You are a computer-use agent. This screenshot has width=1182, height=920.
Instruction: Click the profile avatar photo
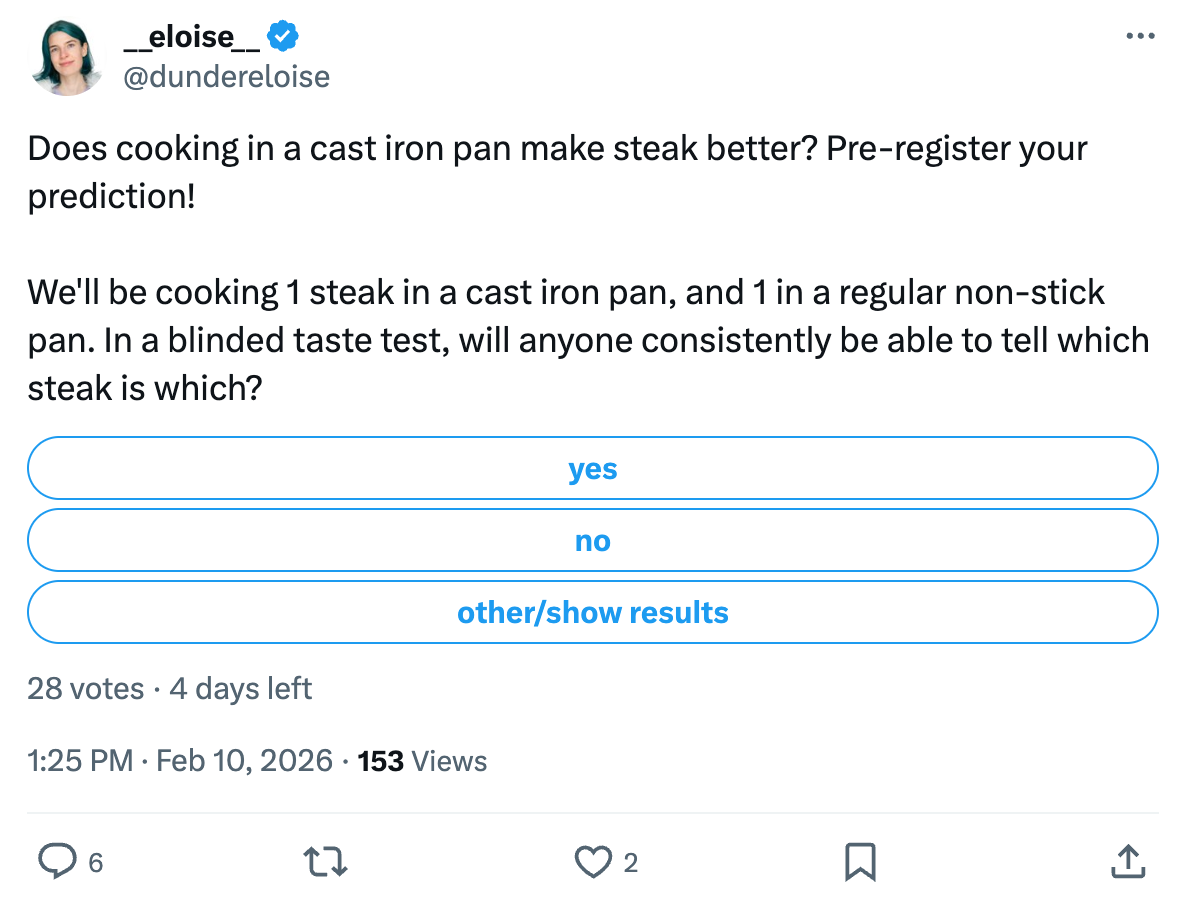point(68,58)
